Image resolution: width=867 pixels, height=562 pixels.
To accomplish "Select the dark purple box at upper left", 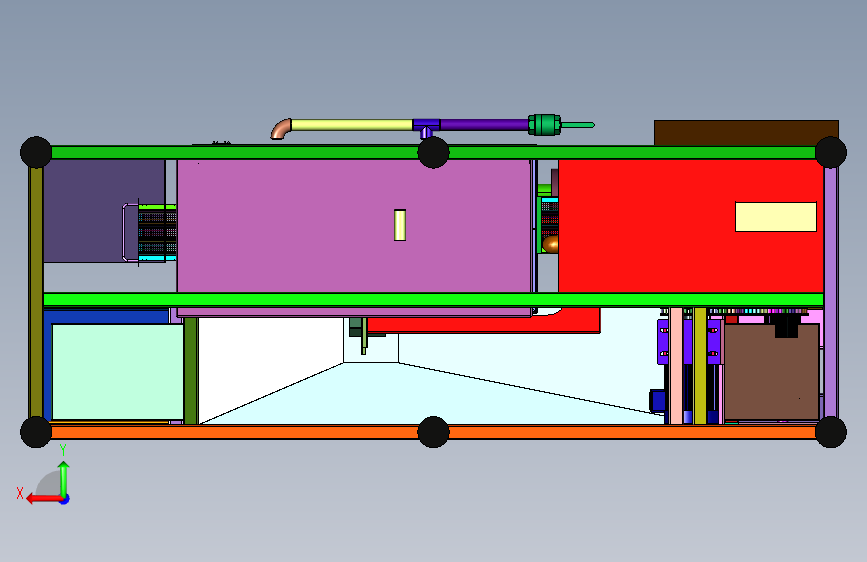I will (104, 211).
